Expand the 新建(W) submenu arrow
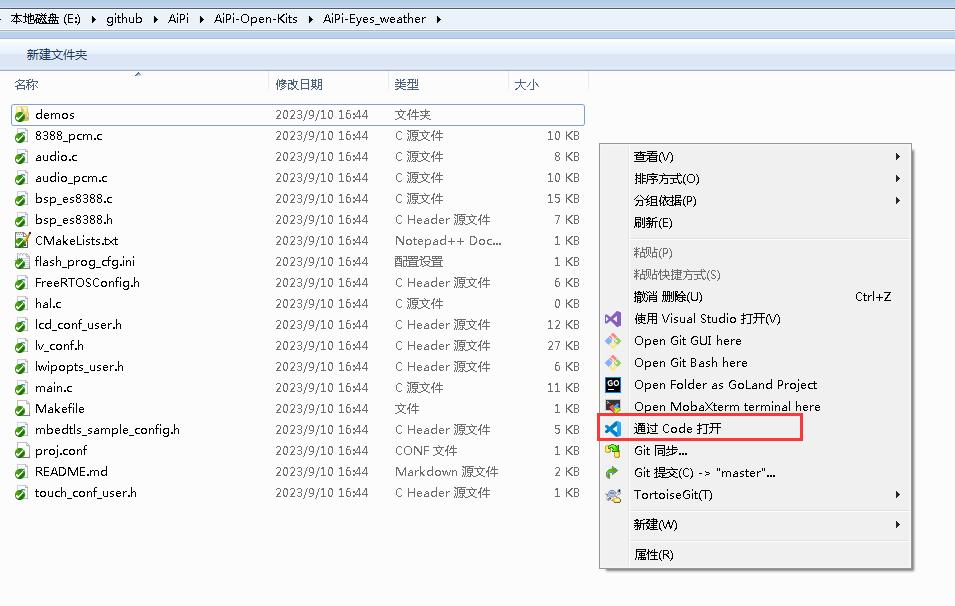The image size is (955, 606). tap(898, 524)
